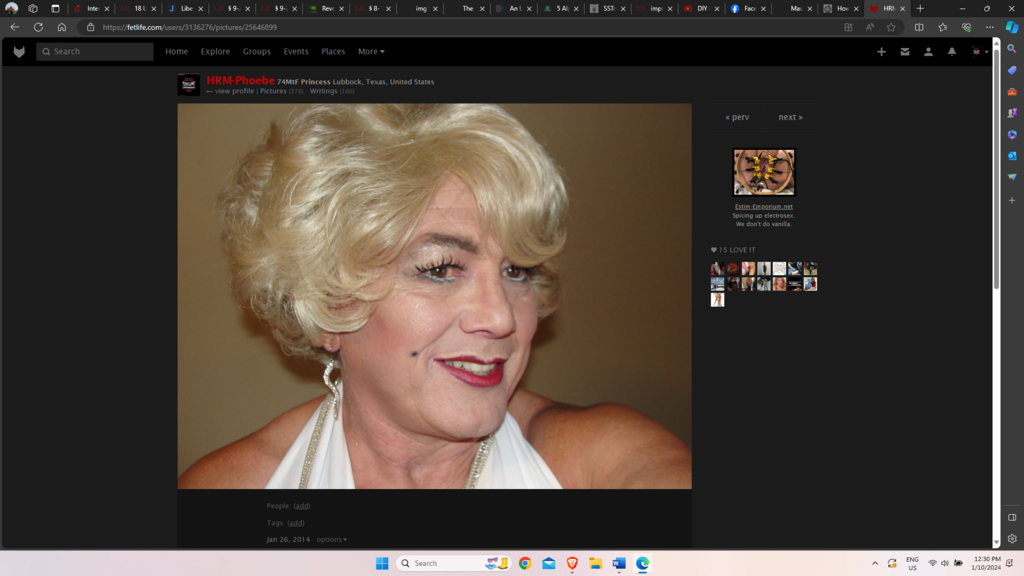Open the Writings link
This screenshot has width=1024, height=576.
(x=323, y=91)
